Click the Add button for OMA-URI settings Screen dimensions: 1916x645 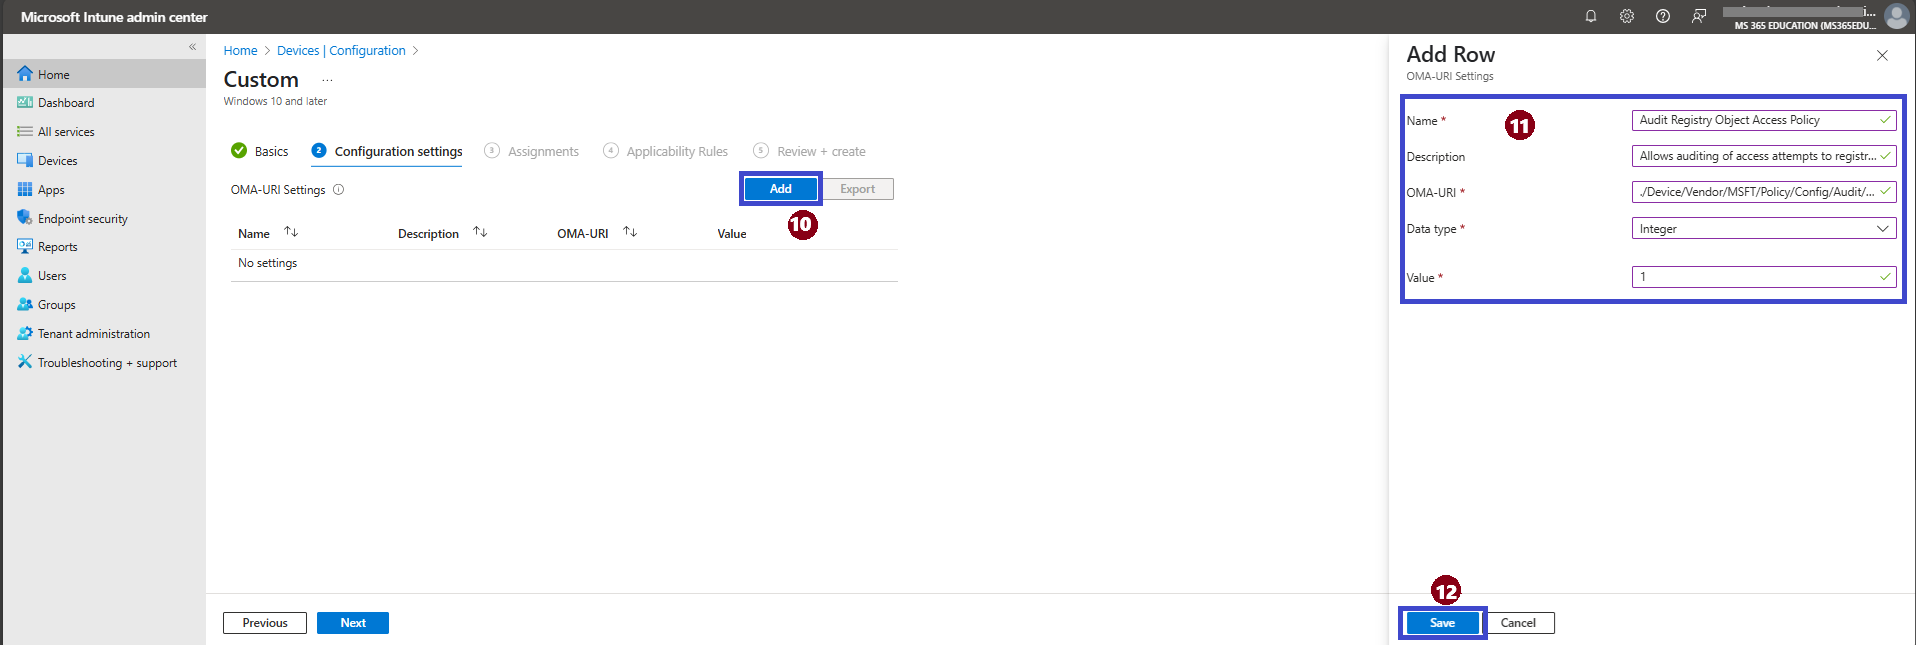point(781,189)
